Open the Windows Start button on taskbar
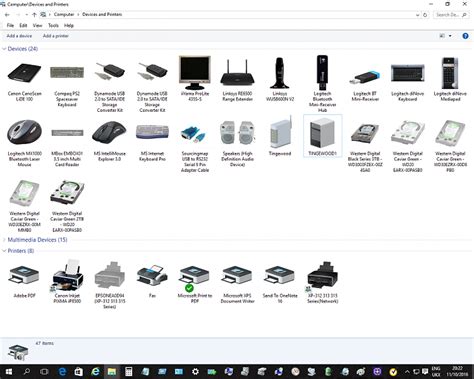Image resolution: width=474 pixels, height=379 pixels. click(x=9, y=372)
